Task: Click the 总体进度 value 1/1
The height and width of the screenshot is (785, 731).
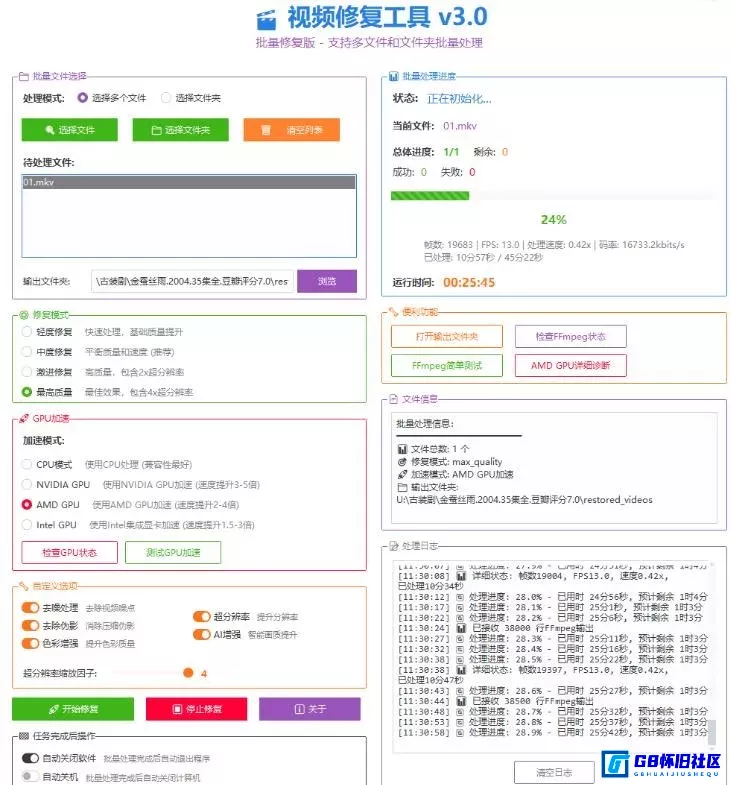Action: pos(451,152)
